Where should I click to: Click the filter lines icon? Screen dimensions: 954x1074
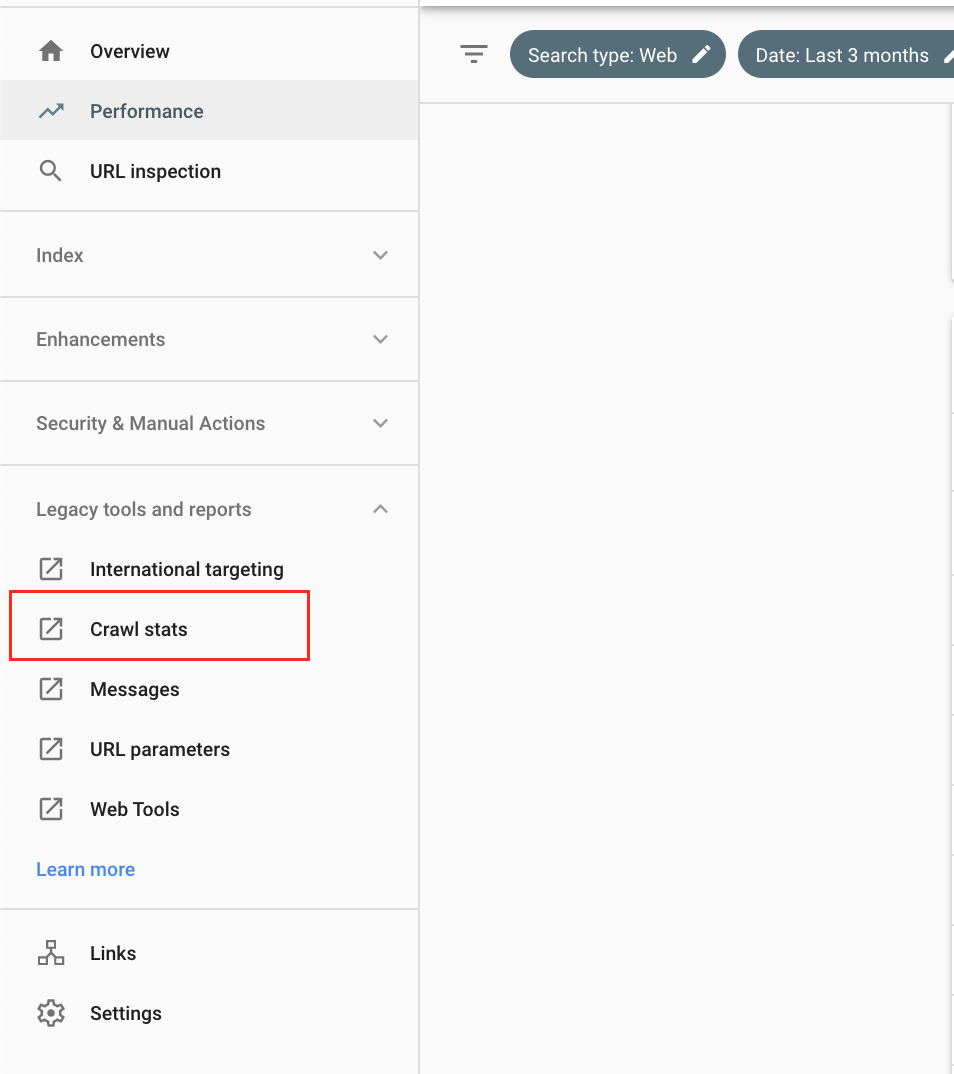tap(474, 55)
